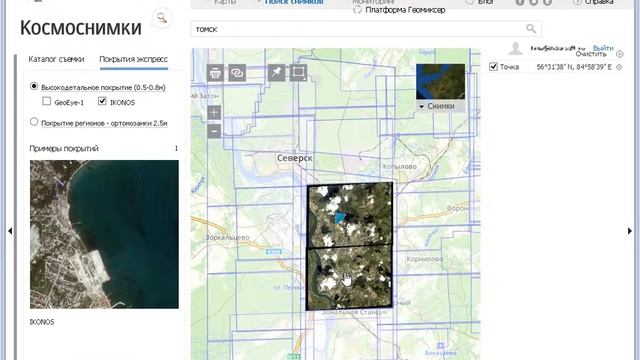Zoom in with the map plus button
Viewport: 640px width, 360px height.
pos(214,113)
